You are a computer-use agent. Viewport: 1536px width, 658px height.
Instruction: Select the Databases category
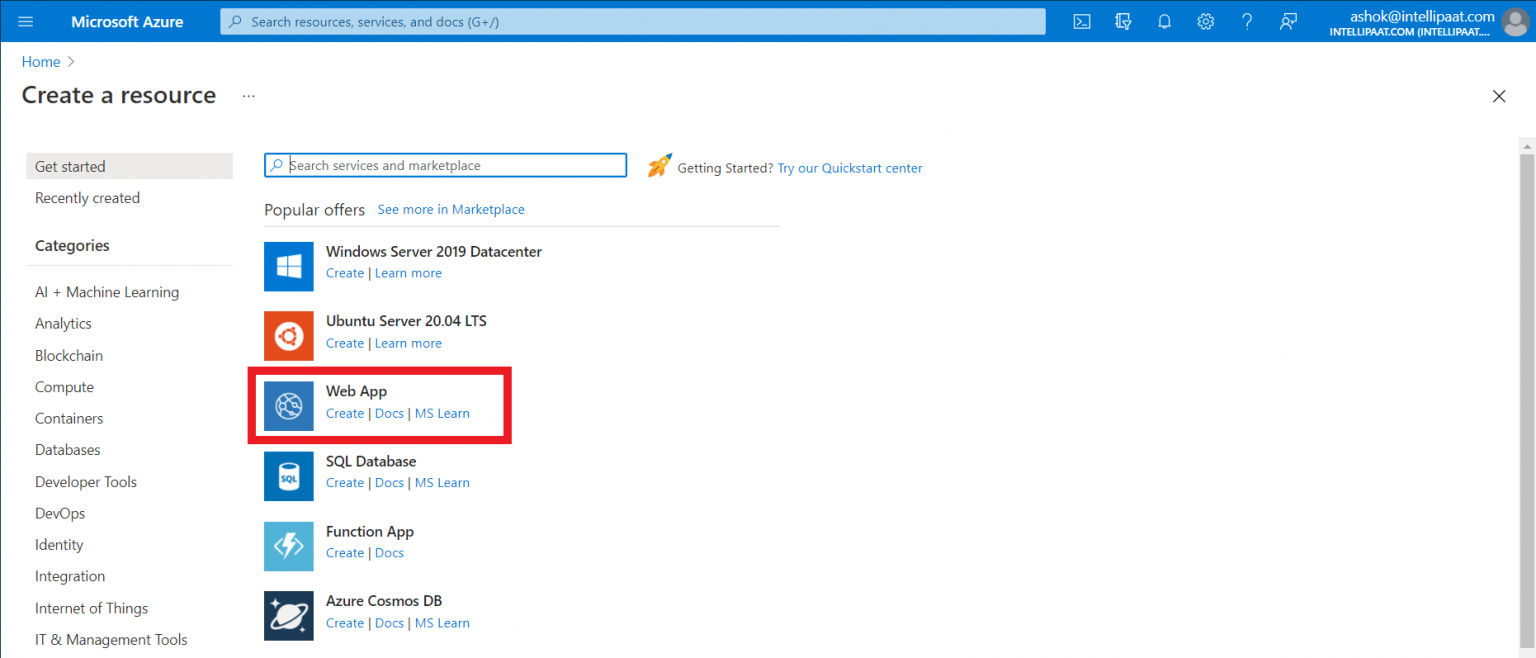[x=67, y=449]
